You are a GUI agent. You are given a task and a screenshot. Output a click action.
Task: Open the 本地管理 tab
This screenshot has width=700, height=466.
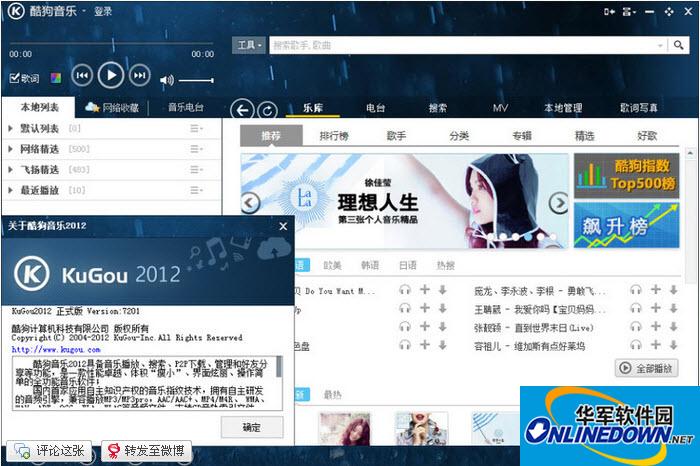coord(563,108)
